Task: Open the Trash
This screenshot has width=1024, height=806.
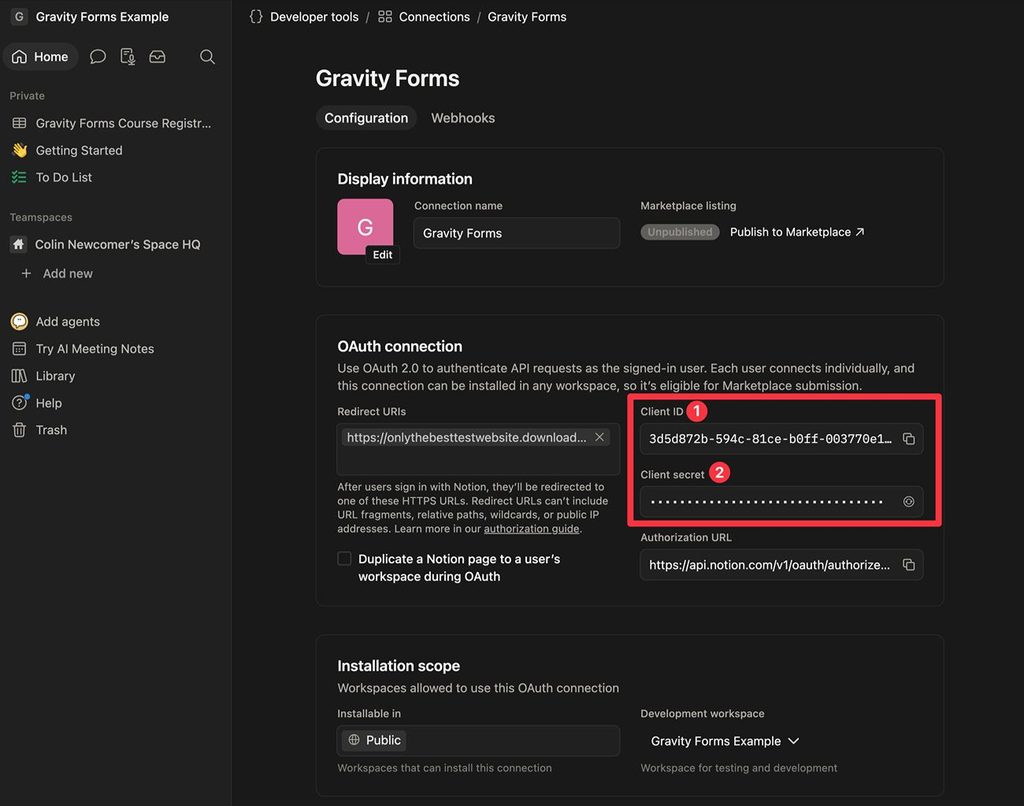Action: coord(114,430)
